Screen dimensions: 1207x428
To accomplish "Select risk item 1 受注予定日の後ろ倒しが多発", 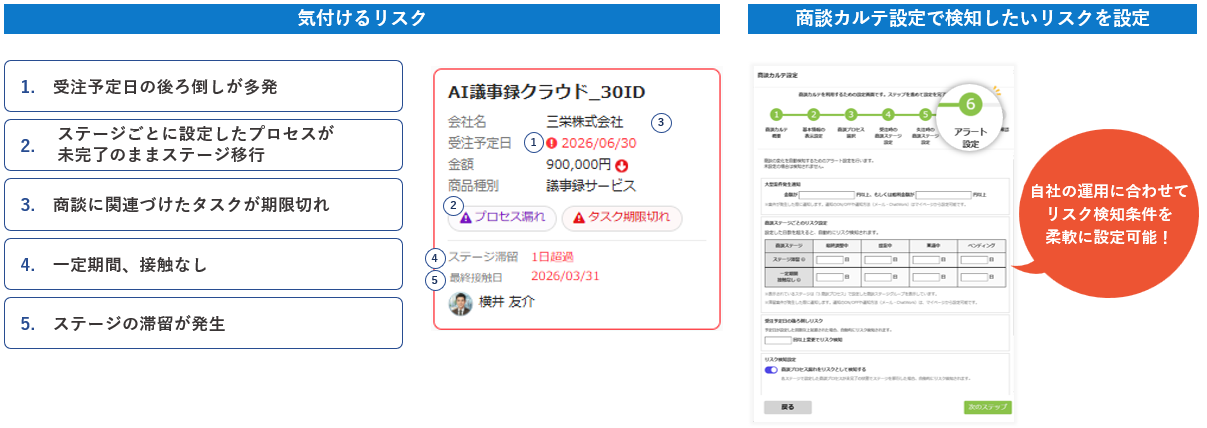I will 203,86.
